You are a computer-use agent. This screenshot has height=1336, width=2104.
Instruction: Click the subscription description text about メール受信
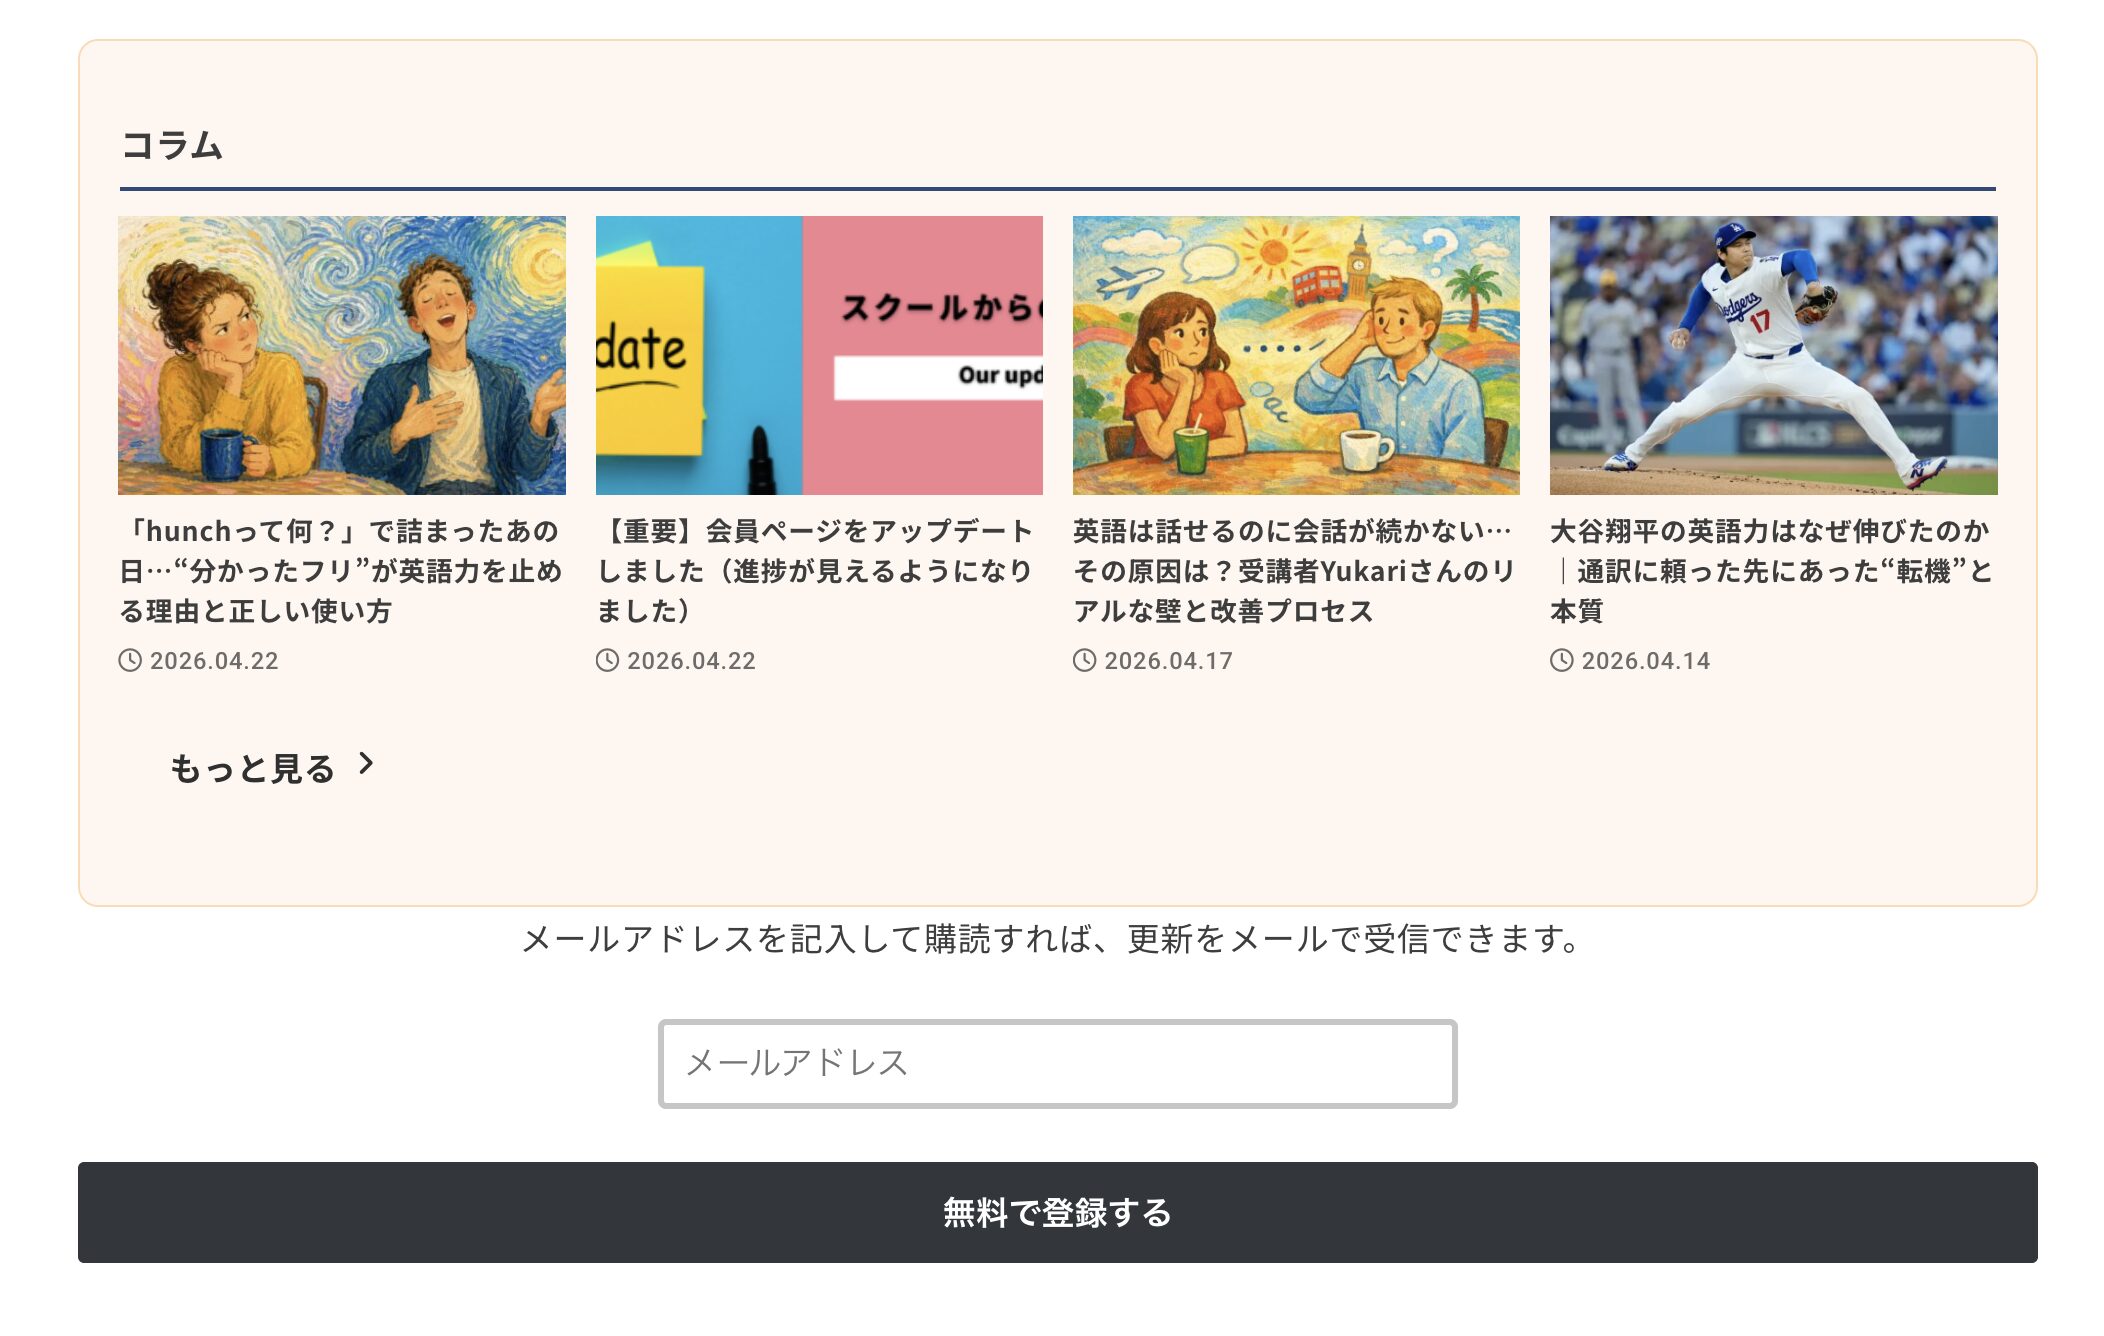[1052, 939]
